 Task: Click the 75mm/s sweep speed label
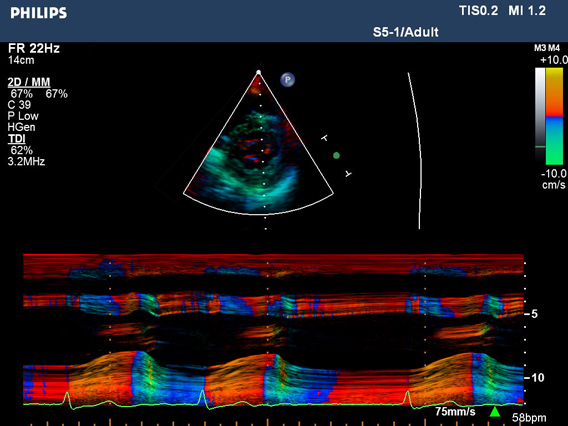455,412
